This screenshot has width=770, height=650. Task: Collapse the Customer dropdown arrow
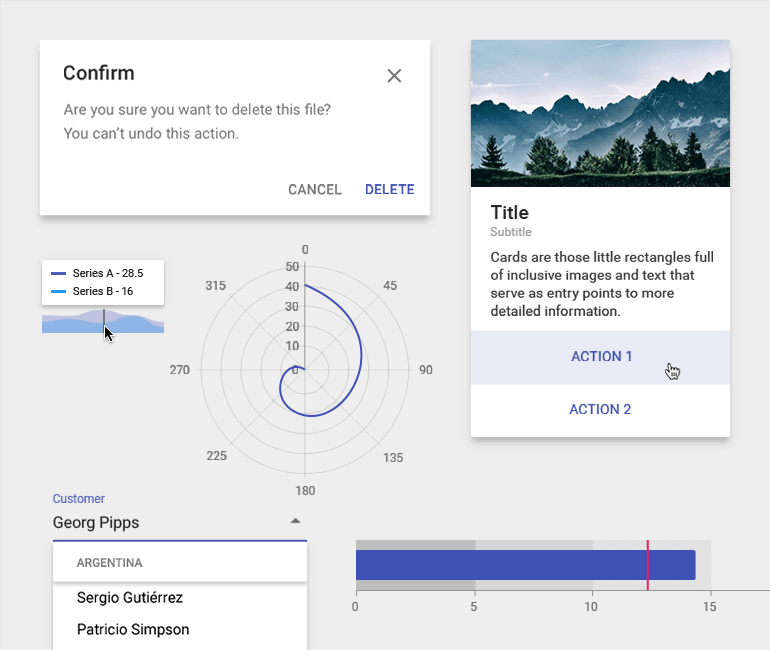294,521
